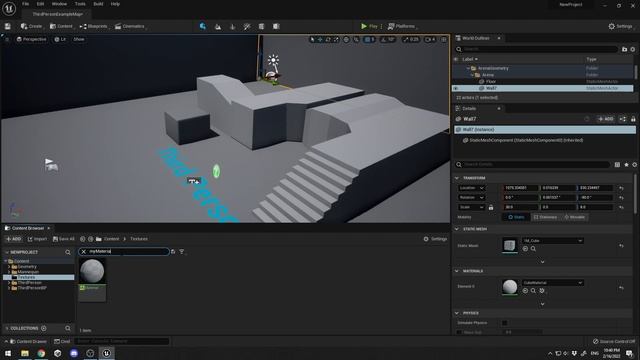Open the Blueprints toolbar menu
Viewport: 640px width, 360px height.
pyautogui.click(x=94, y=26)
